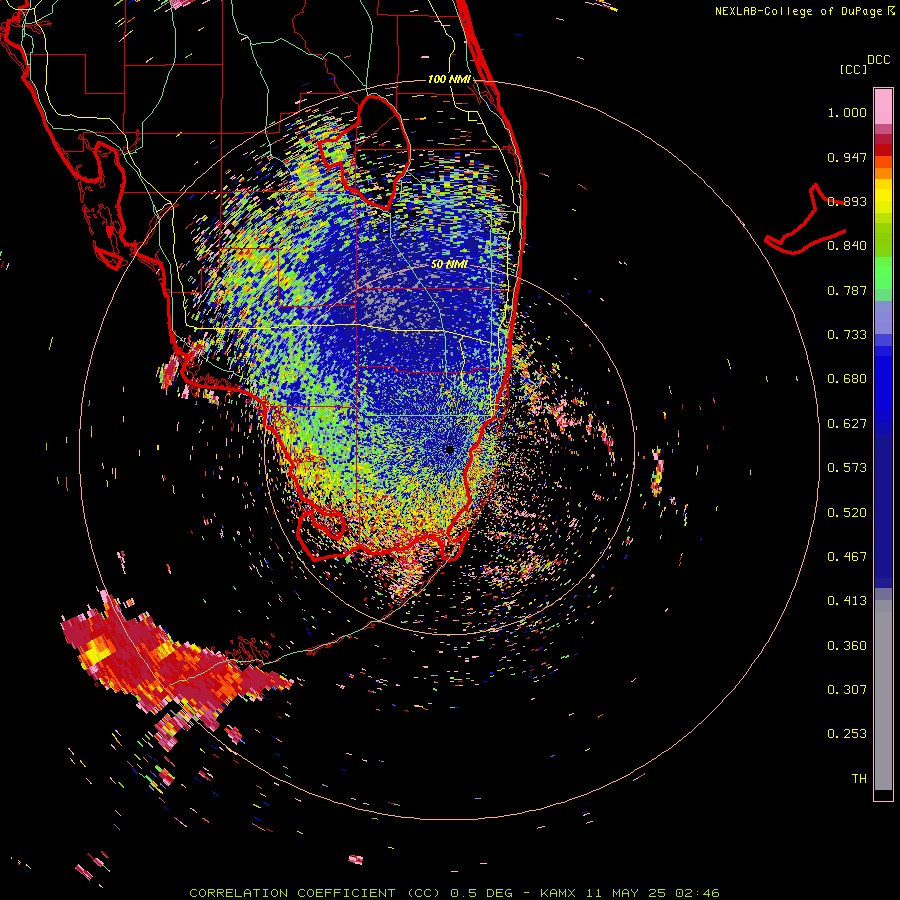
Task: Click the pink swatch atop the color bar
Action: [883, 107]
